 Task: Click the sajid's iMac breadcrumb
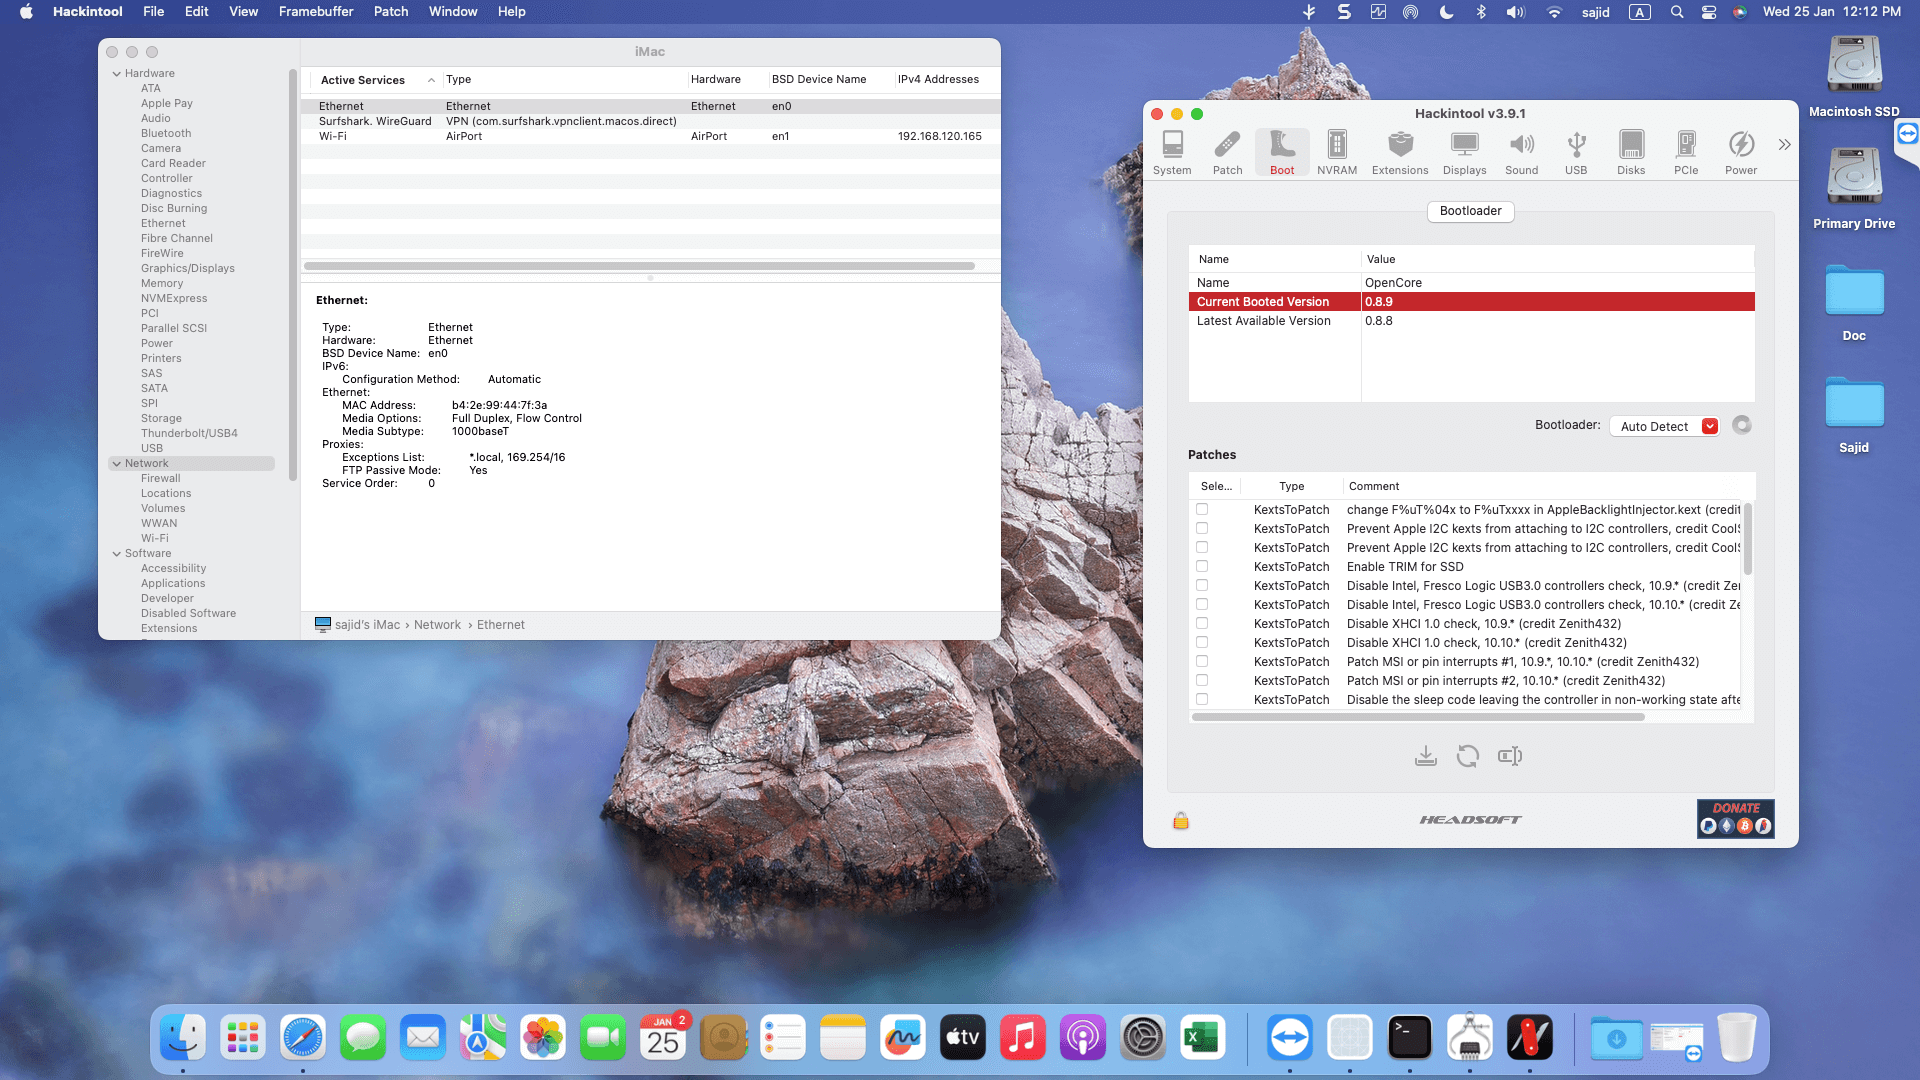[366, 625]
